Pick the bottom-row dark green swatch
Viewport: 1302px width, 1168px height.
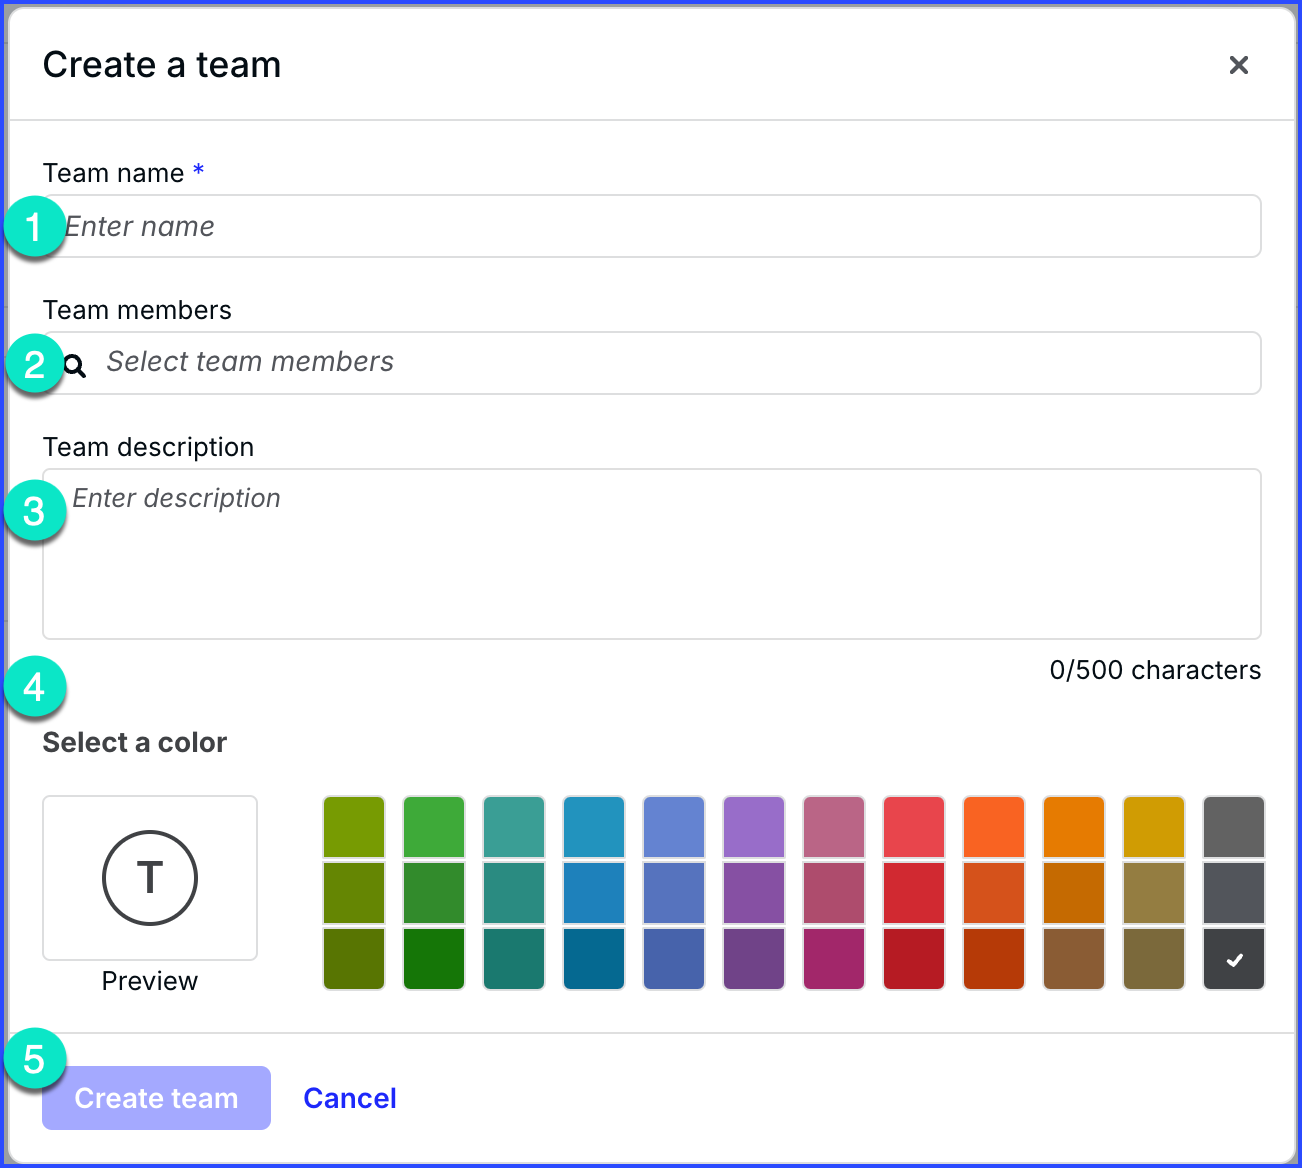pyautogui.click(x=434, y=959)
